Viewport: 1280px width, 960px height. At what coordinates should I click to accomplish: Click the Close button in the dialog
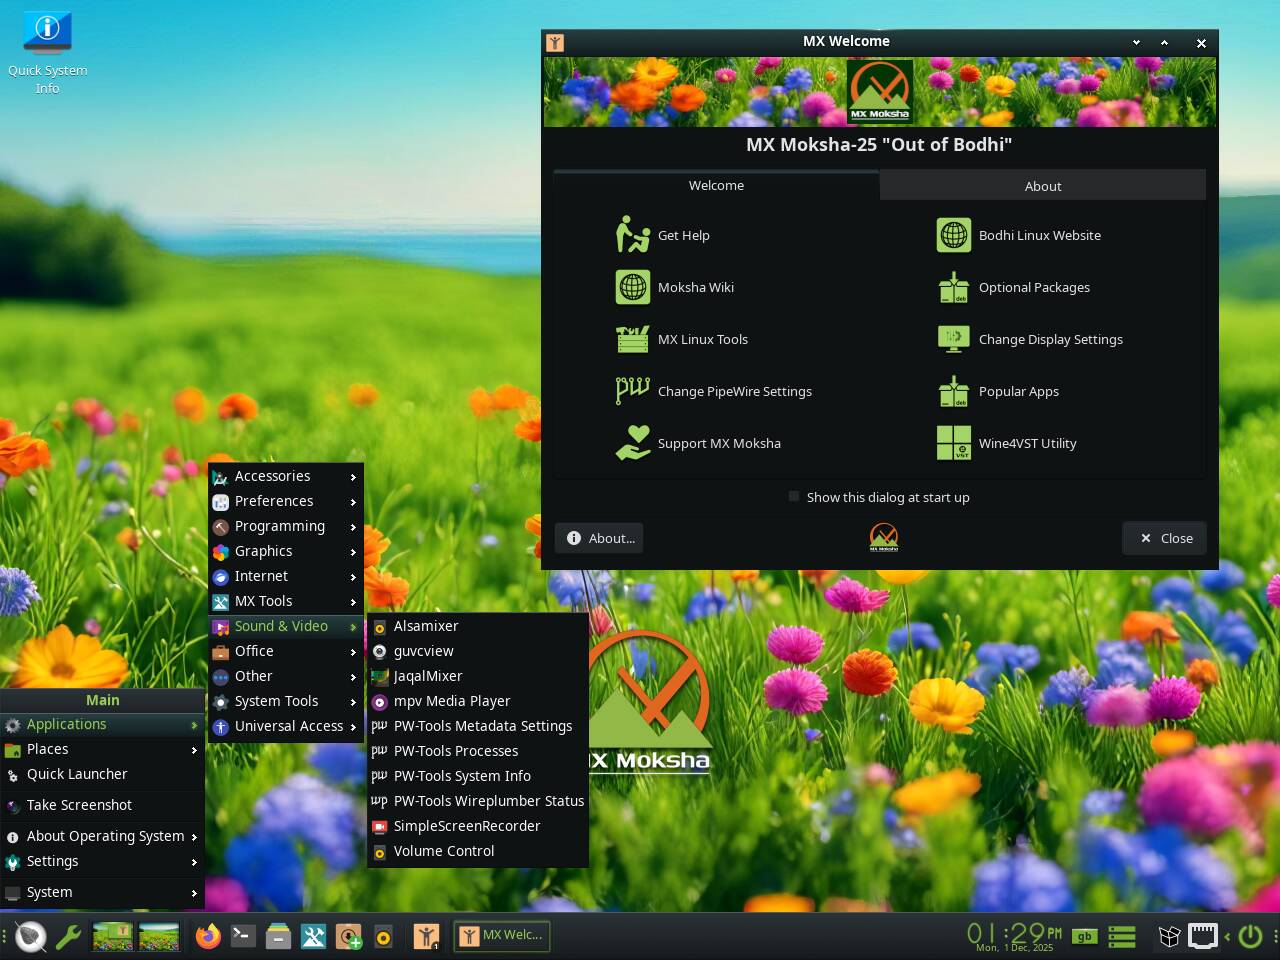click(1165, 538)
